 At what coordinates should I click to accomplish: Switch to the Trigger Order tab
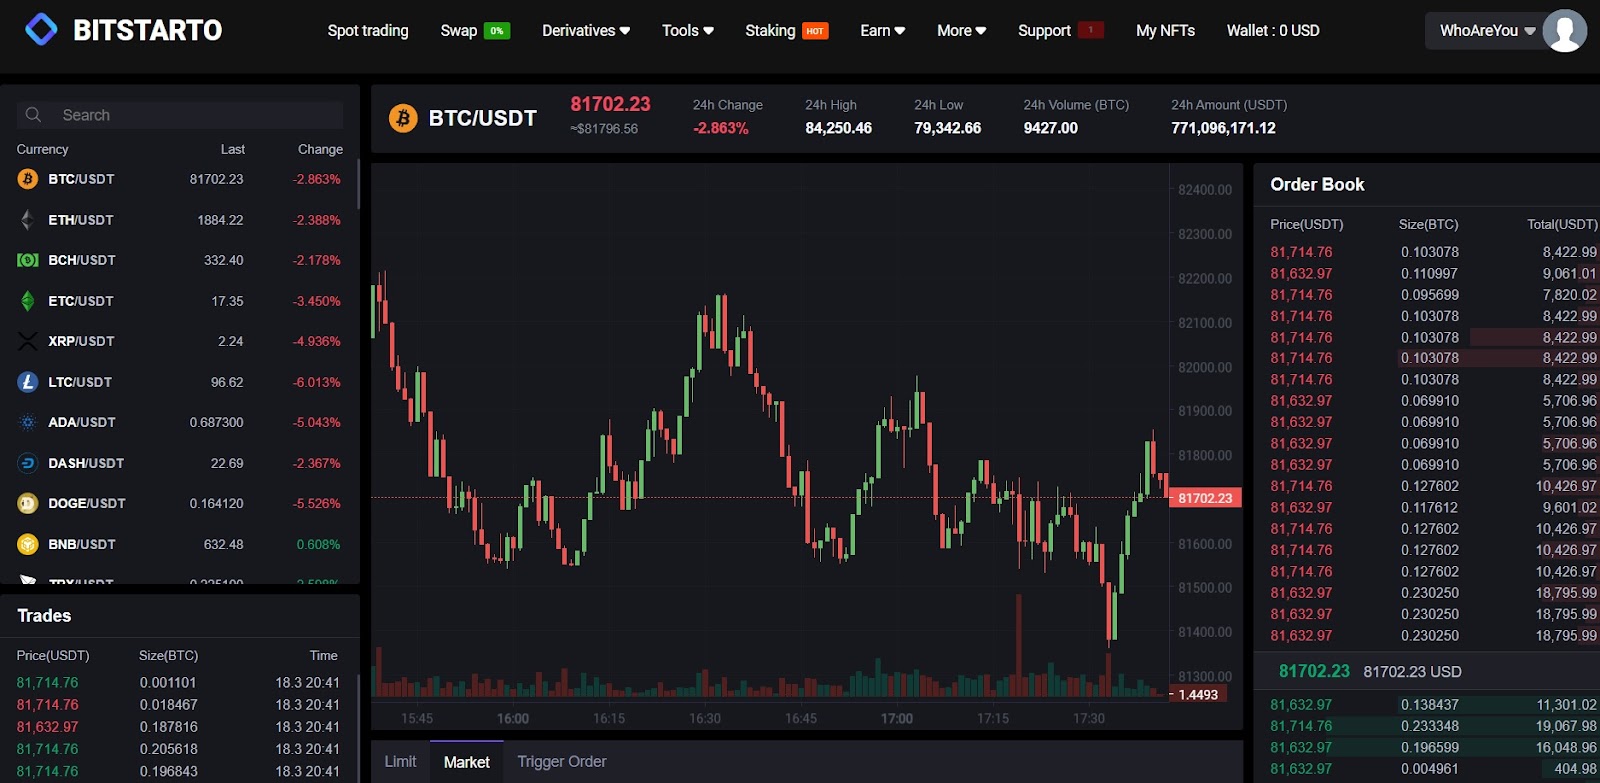pos(562,762)
